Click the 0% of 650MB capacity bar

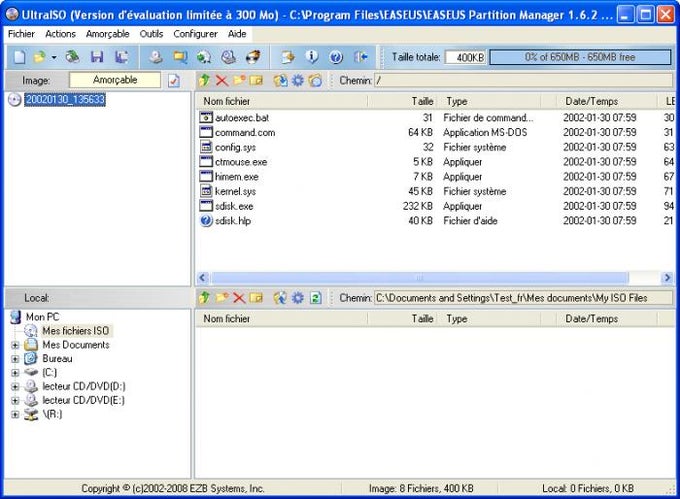coord(580,57)
